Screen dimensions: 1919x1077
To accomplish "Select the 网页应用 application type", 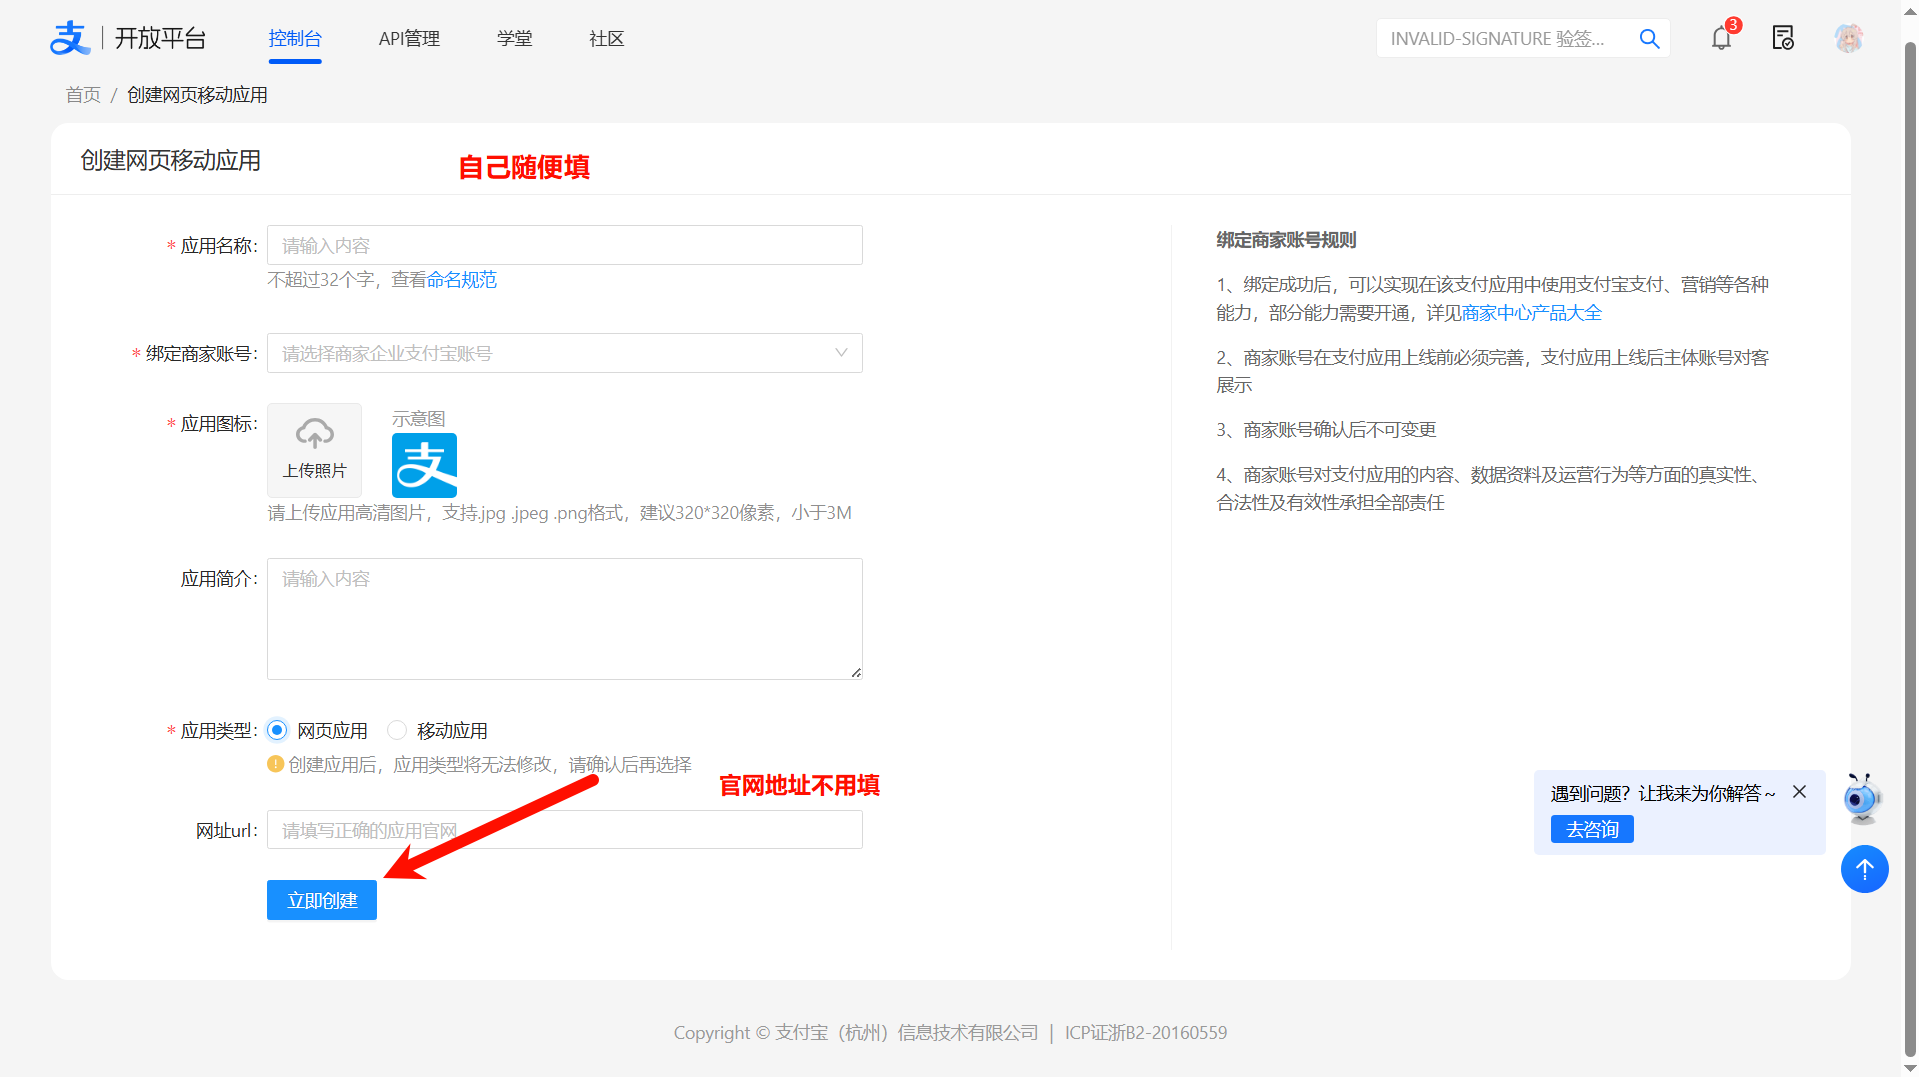I will pyautogui.click(x=277, y=730).
